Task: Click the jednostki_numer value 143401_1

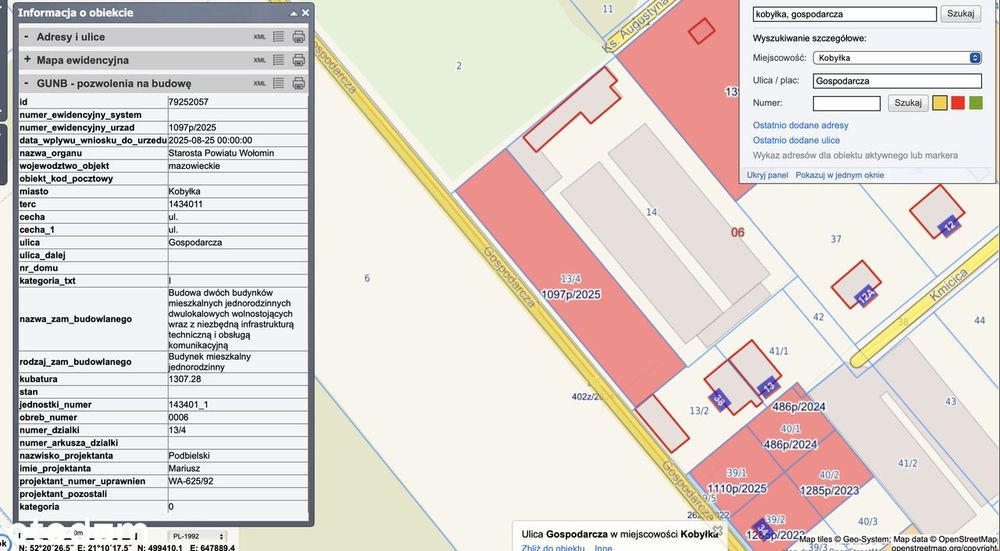Action: click(x=188, y=404)
